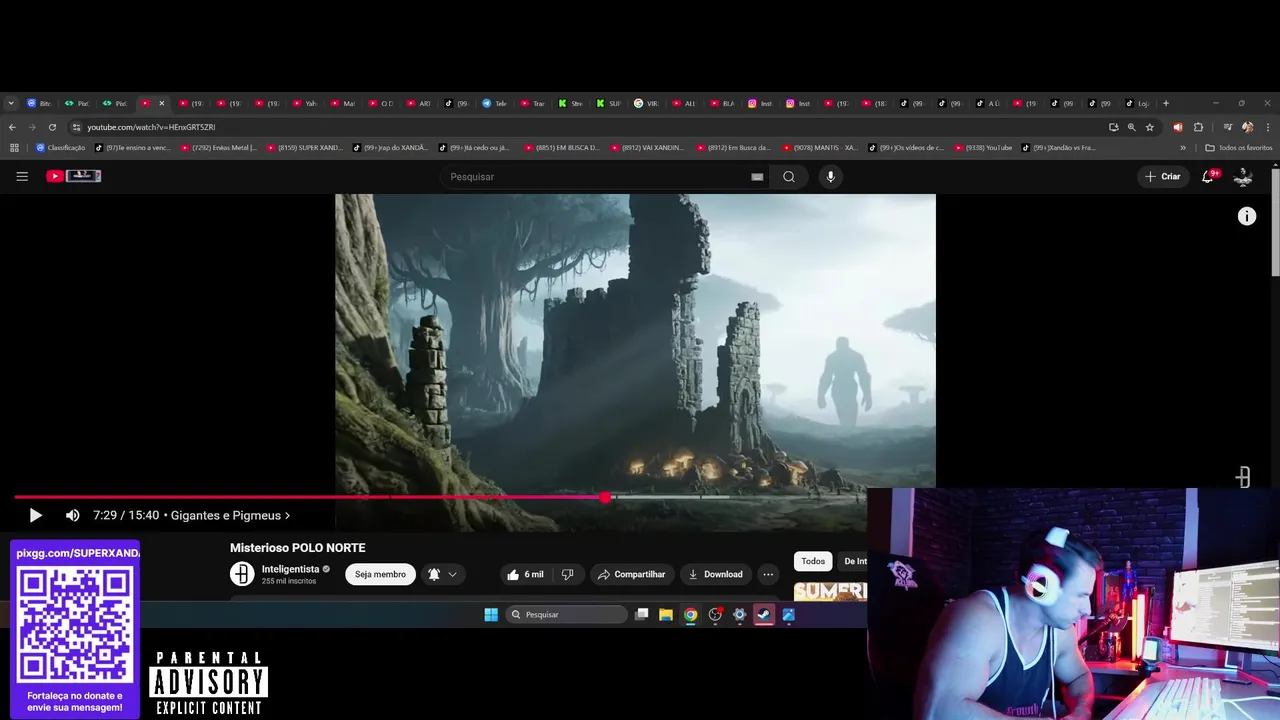Viewport: 1280px width, 720px height.
Task: Click the red extension icon in toolbar
Action: [1177, 127]
